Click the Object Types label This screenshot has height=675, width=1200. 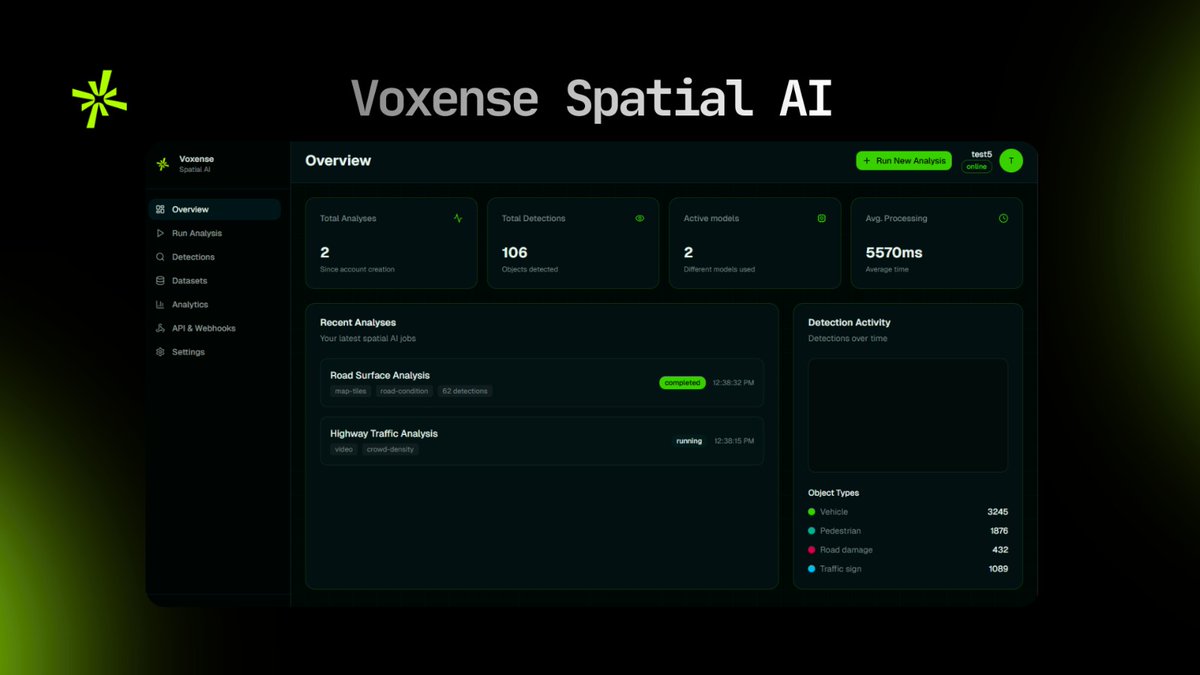(833, 493)
